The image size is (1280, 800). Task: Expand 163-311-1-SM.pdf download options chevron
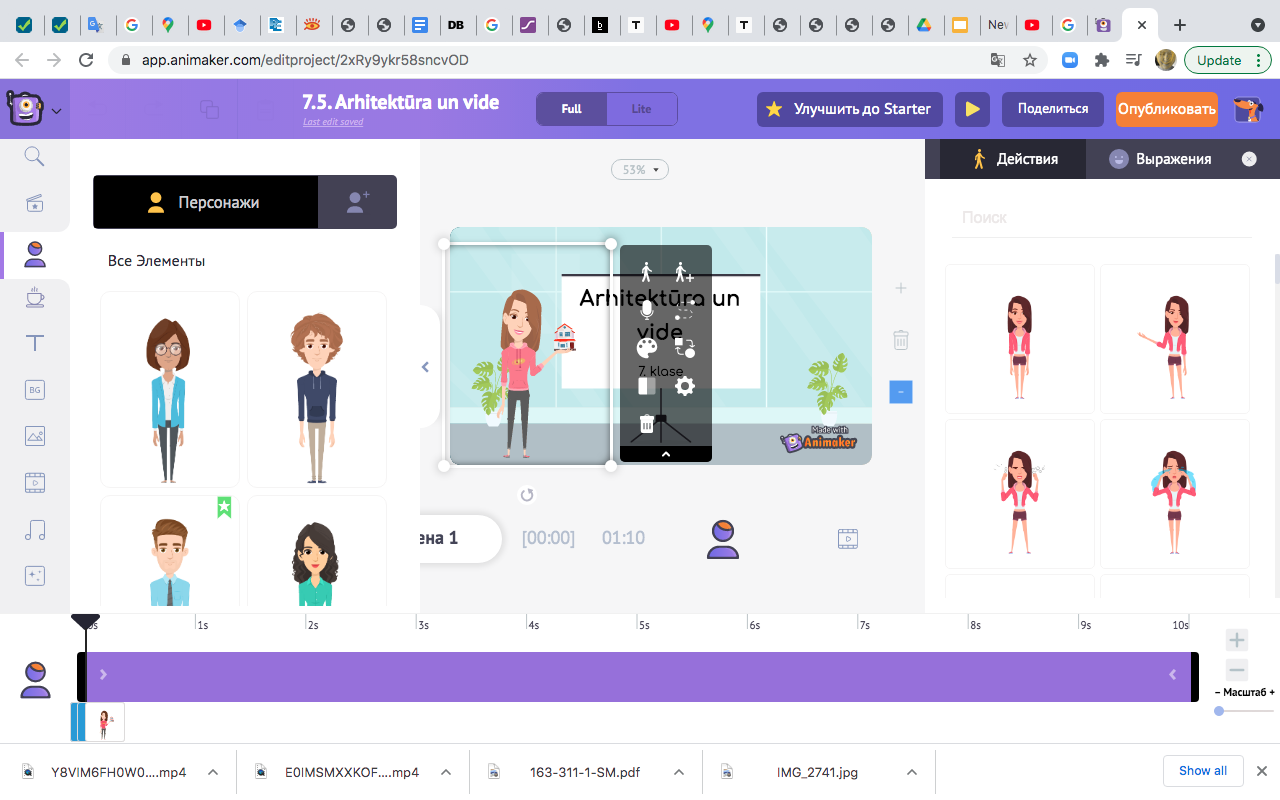[679, 772]
